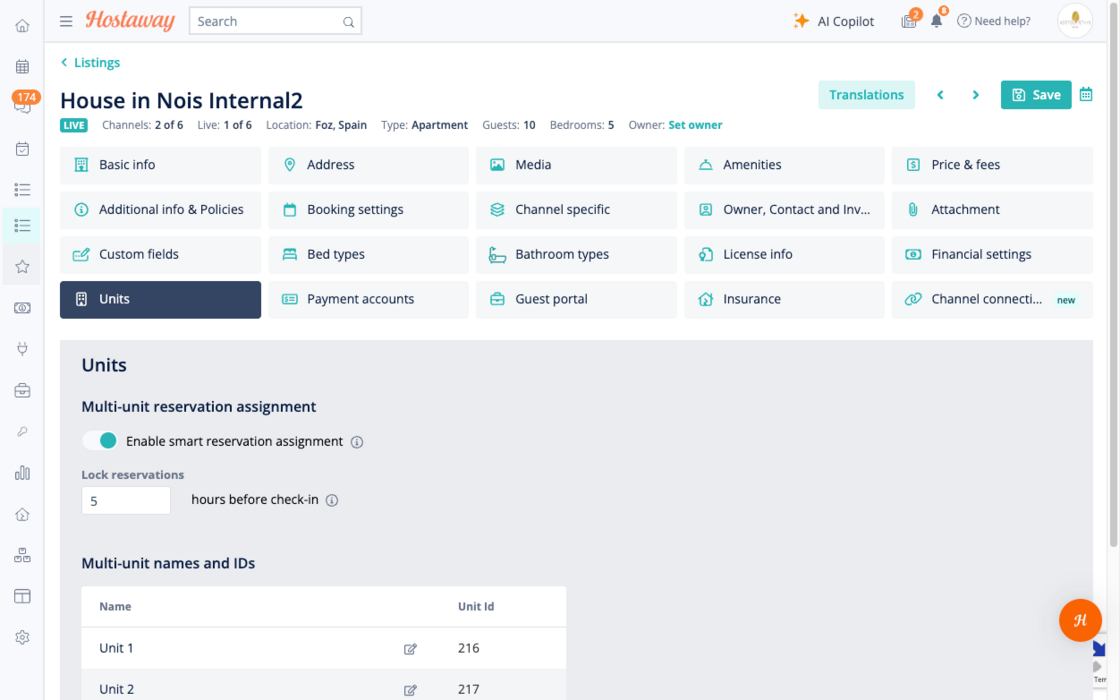Open Owner, Contact and Inv... tab
This screenshot has height=700, width=1120.
tap(784, 210)
